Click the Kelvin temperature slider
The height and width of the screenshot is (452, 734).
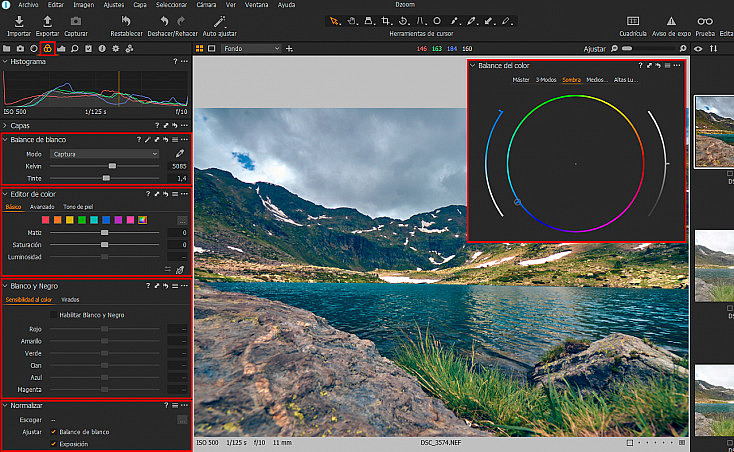click(x=104, y=166)
